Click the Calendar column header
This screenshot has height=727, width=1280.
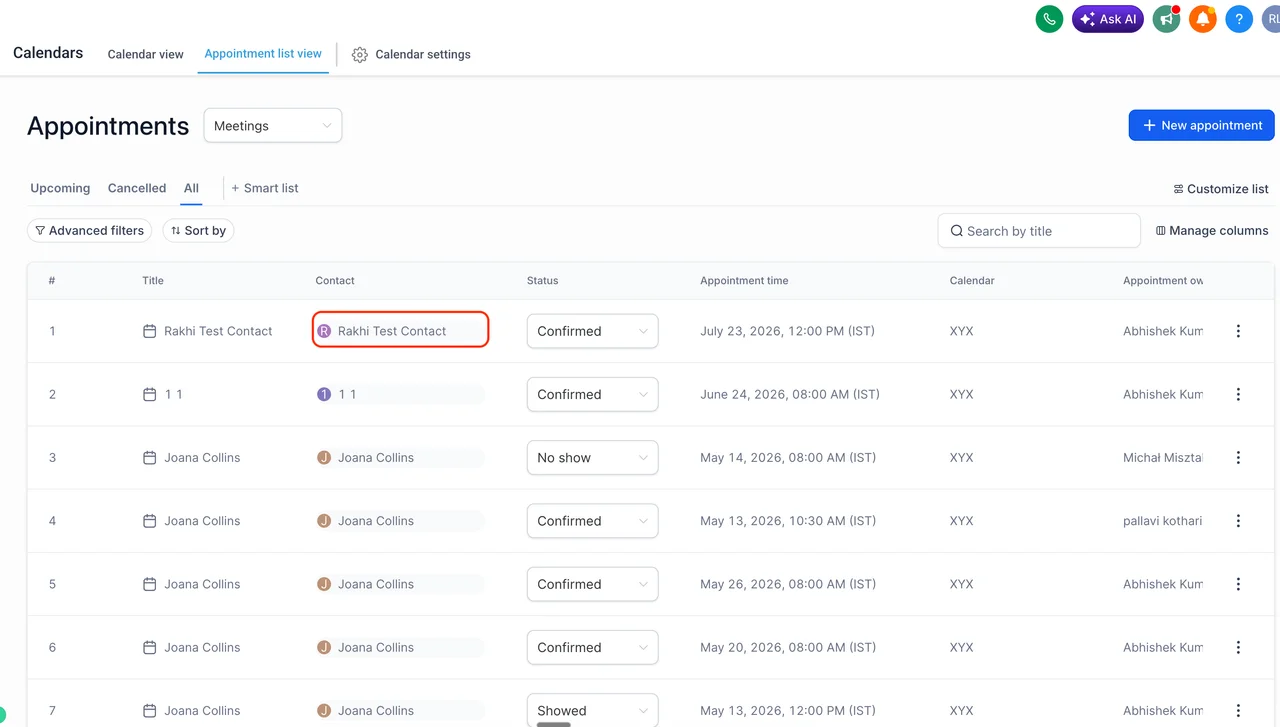972,281
